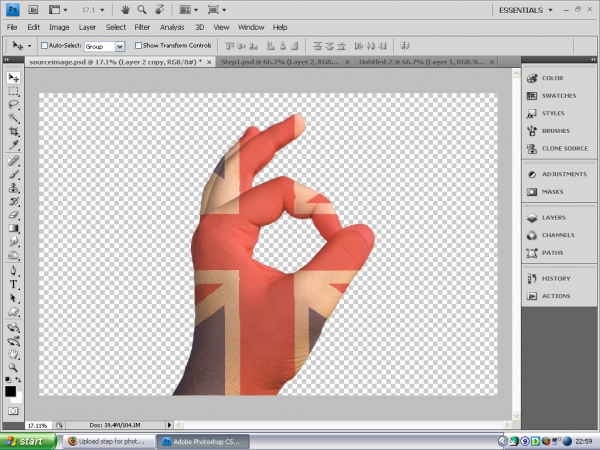Reset to default foreground and background colors
This screenshot has width=600, height=450.
click(x=8, y=380)
